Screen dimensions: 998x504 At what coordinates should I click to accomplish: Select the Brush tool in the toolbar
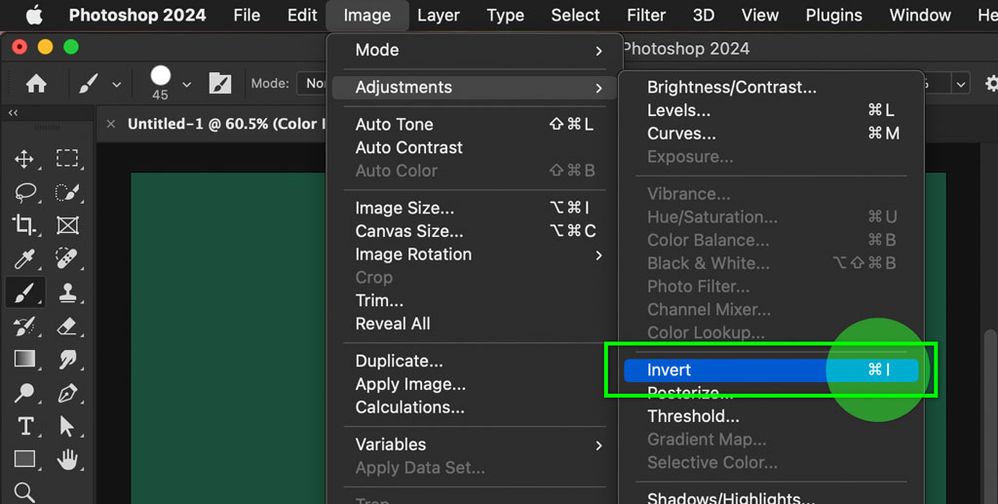click(x=24, y=293)
